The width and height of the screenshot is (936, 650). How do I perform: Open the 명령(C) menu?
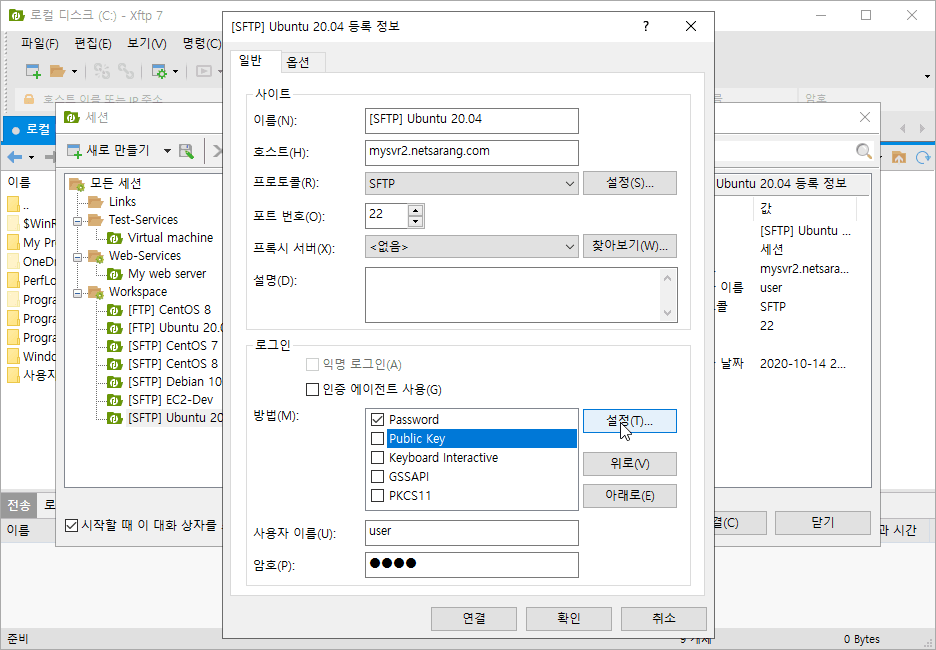click(x=202, y=44)
